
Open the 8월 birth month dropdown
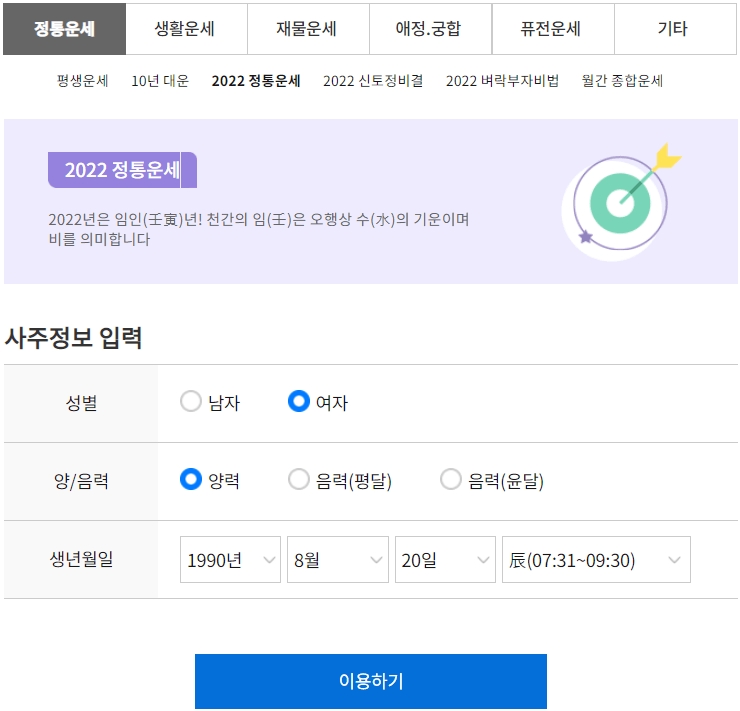(338, 560)
